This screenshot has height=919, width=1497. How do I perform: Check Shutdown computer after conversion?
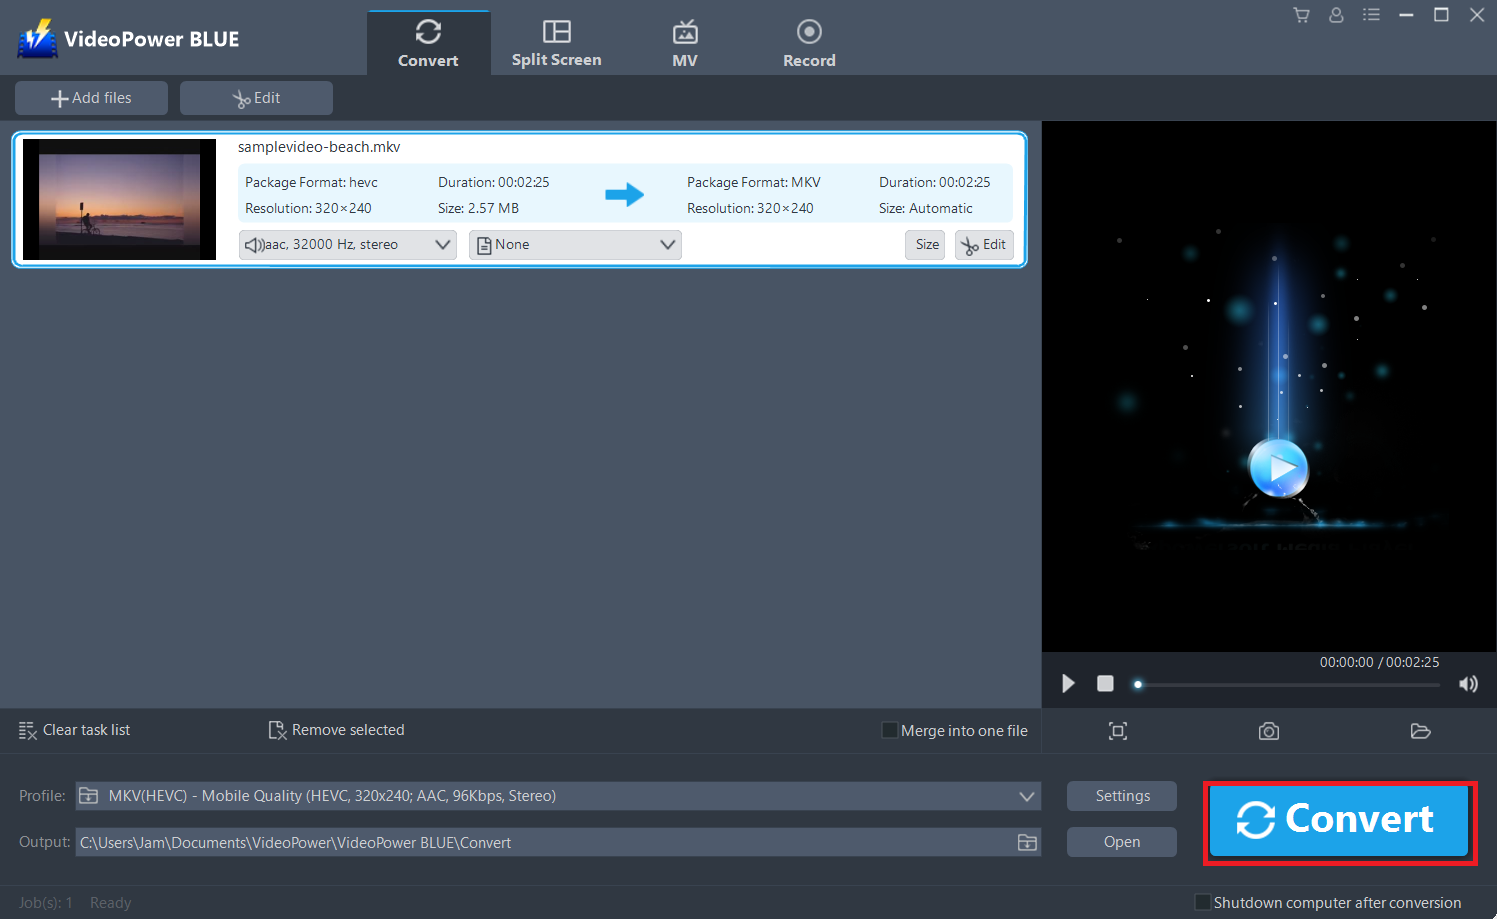point(1203,902)
